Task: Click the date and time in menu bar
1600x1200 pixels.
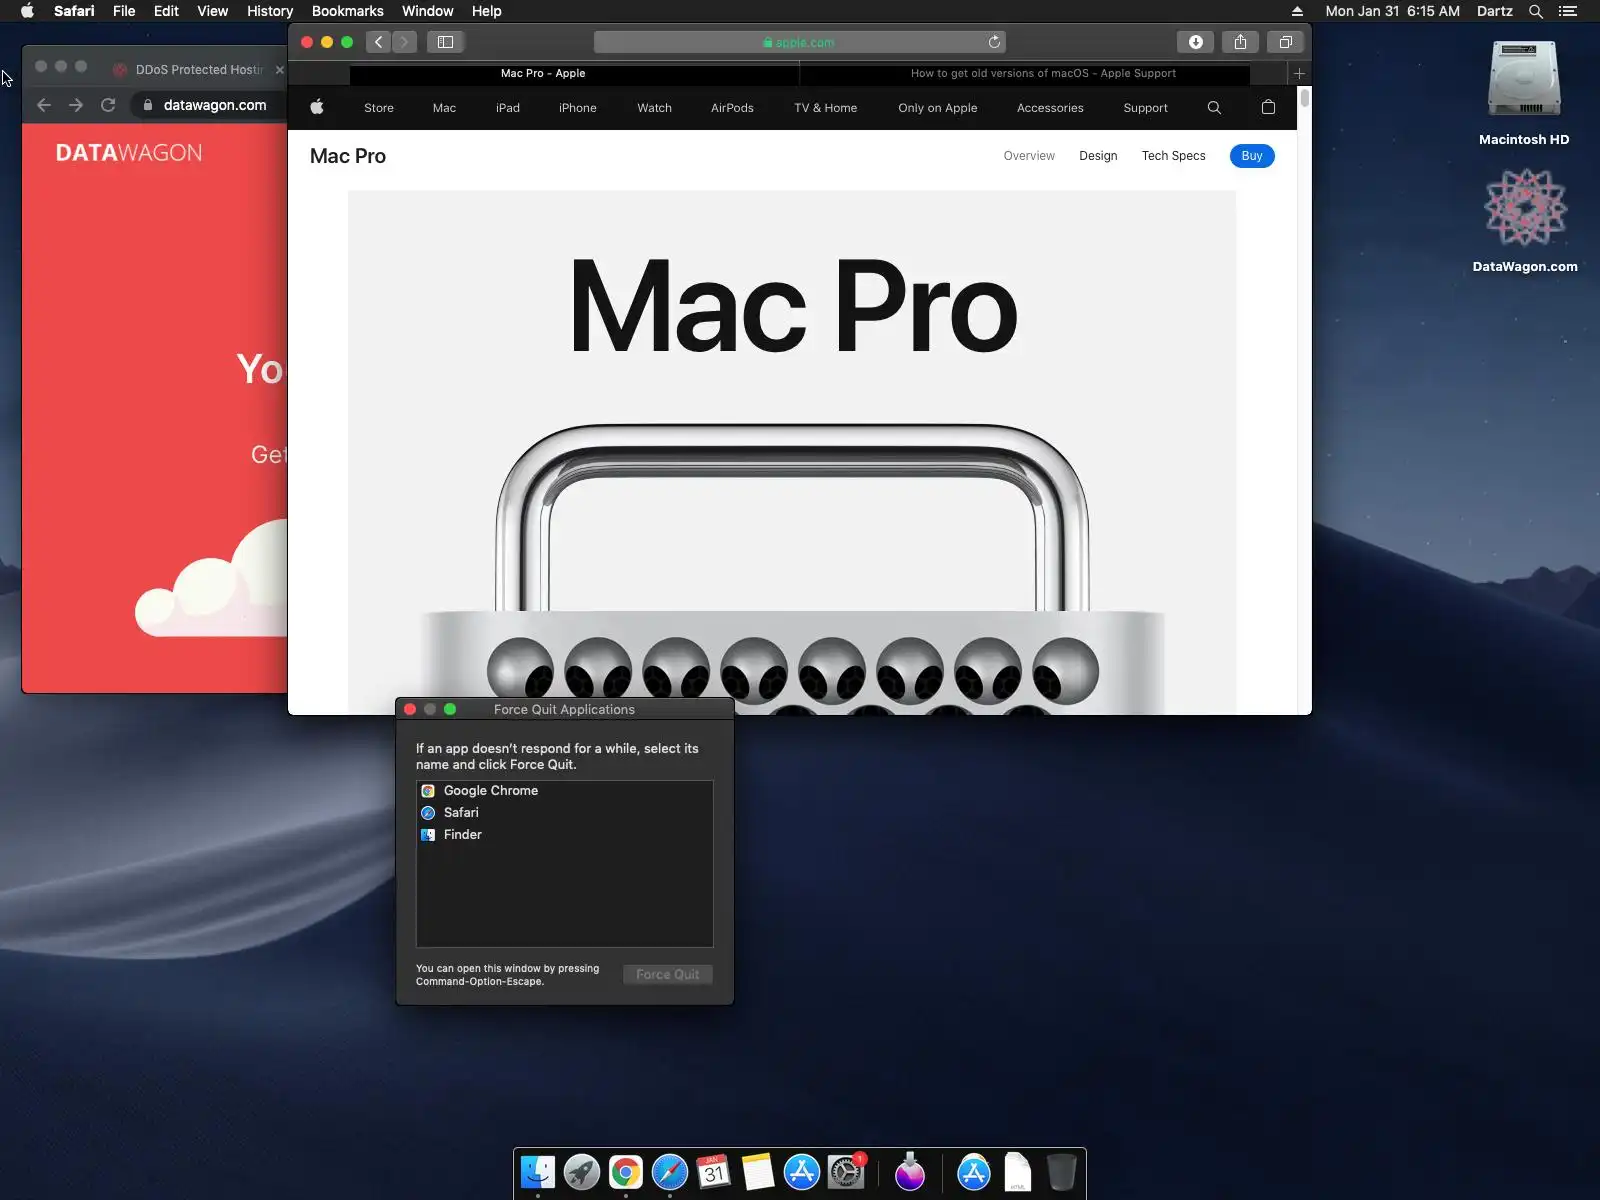Action: tap(1392, 11)
